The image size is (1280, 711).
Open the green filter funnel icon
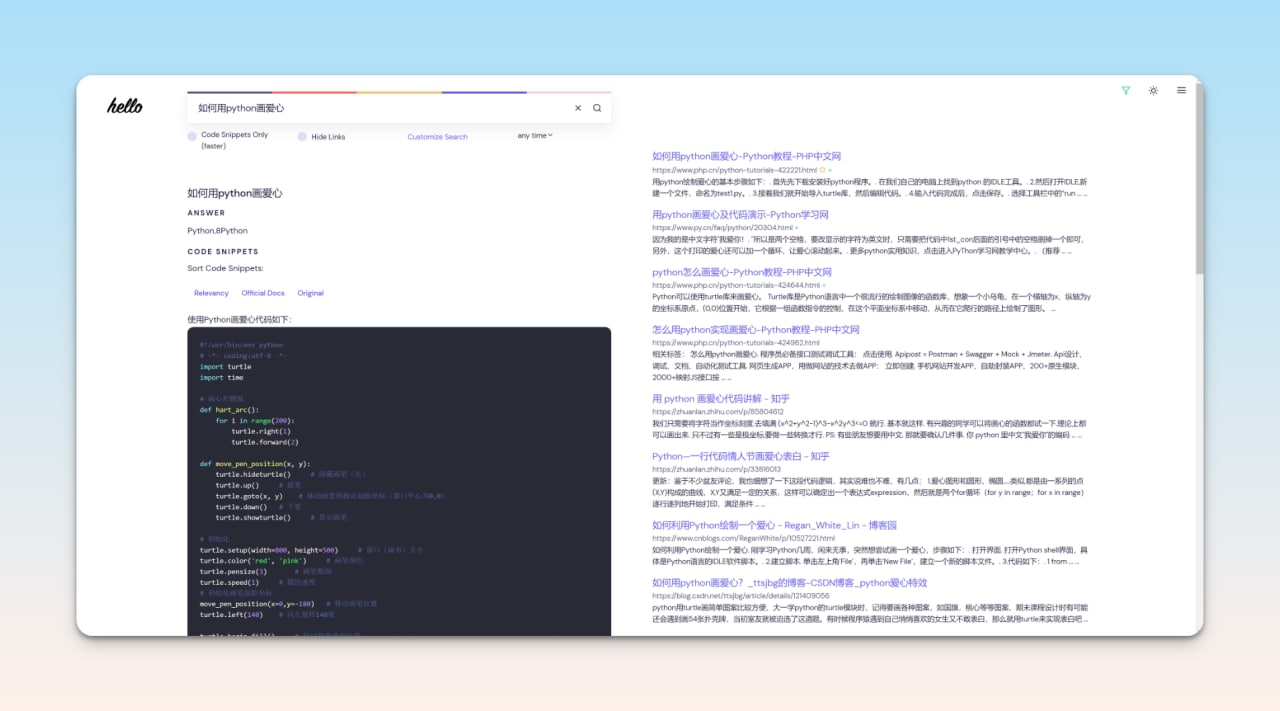click(1125, 90)
